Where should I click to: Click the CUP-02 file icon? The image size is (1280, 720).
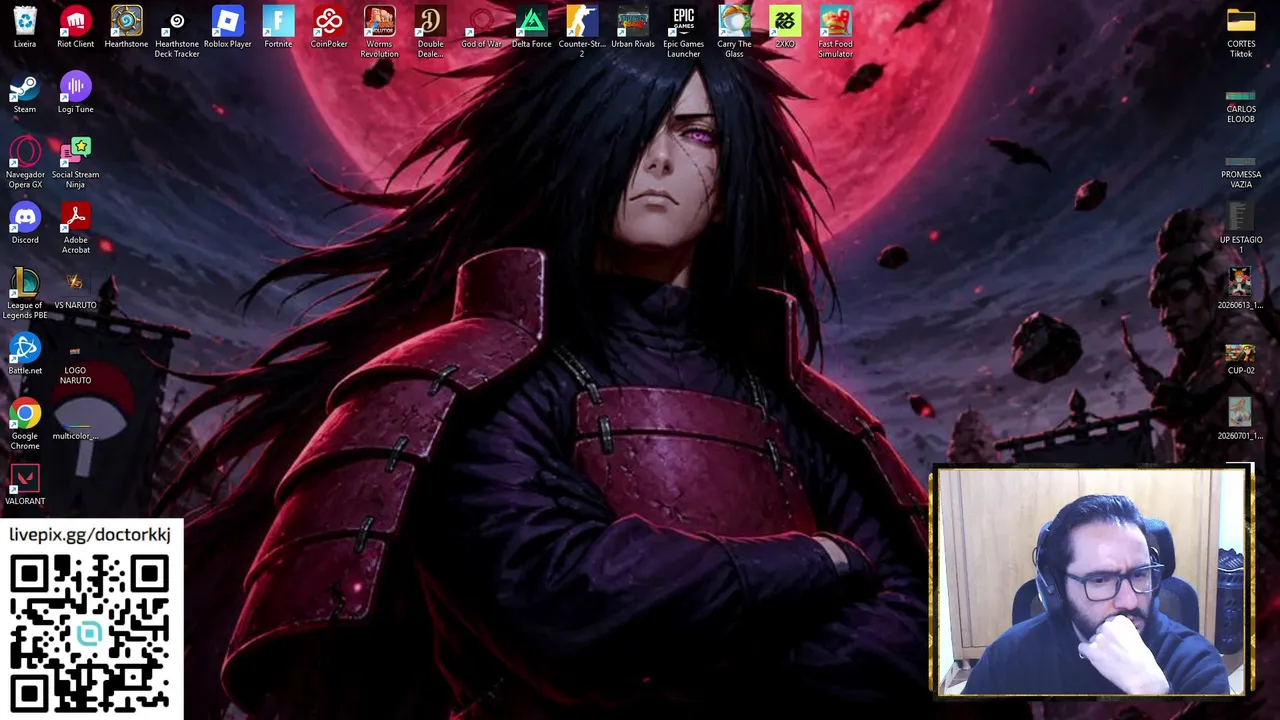[x=1241, y=353]
